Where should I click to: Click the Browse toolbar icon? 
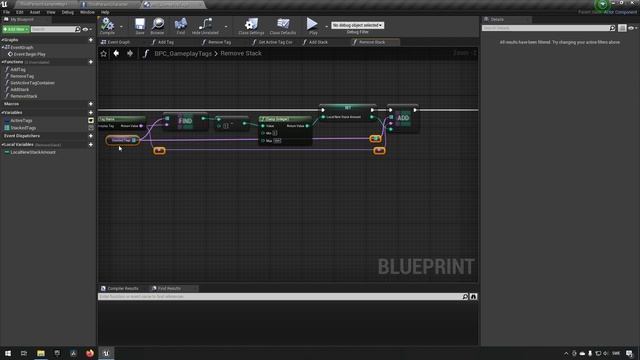(x=158, y=25)
